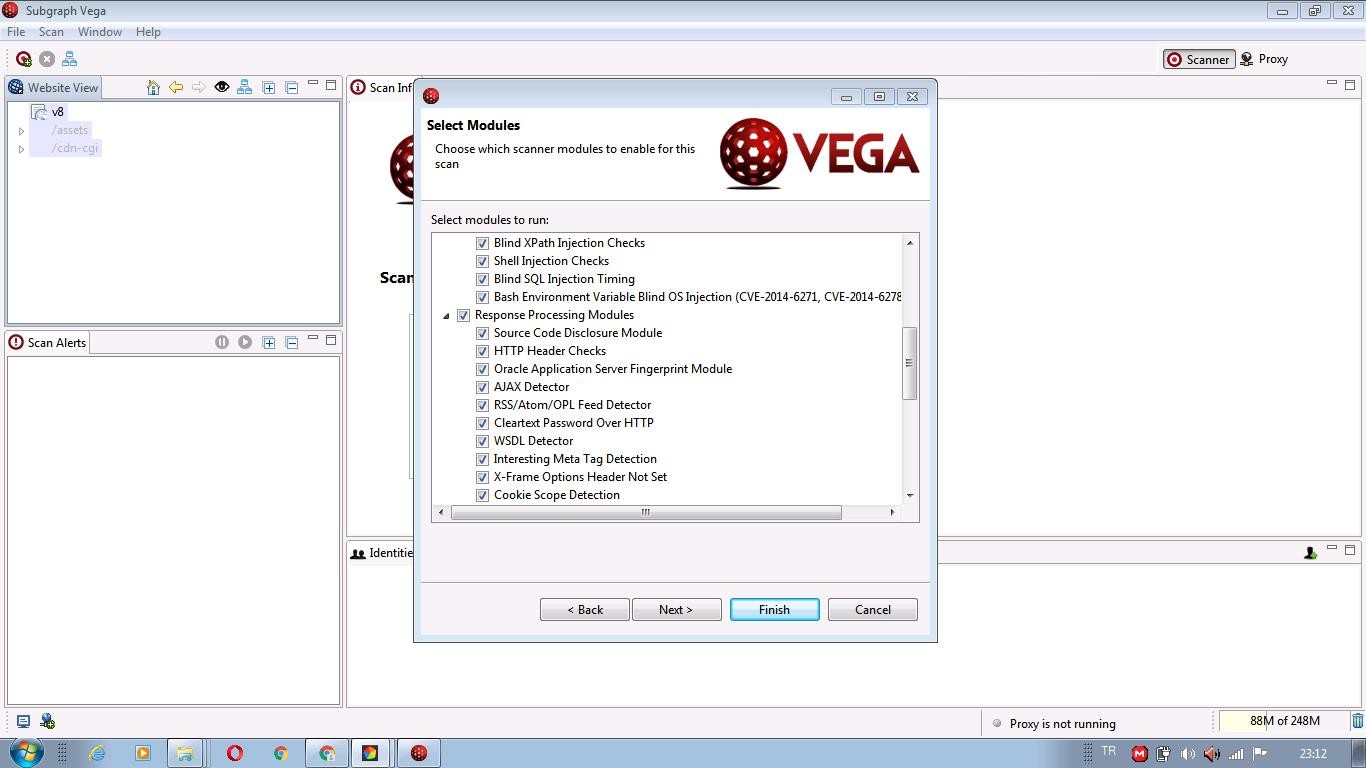This screenshot has height=768, width=1366.
Task: Click the hierarchy layout icon in Website View
Action: coord(244,88)
